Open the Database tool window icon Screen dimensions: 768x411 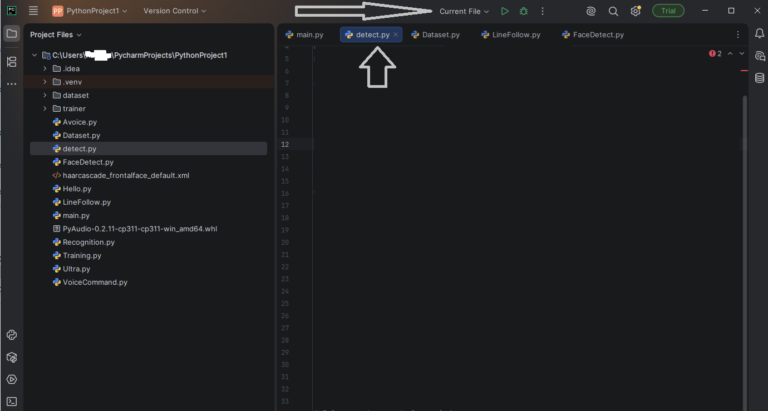(x=759, y=78)
